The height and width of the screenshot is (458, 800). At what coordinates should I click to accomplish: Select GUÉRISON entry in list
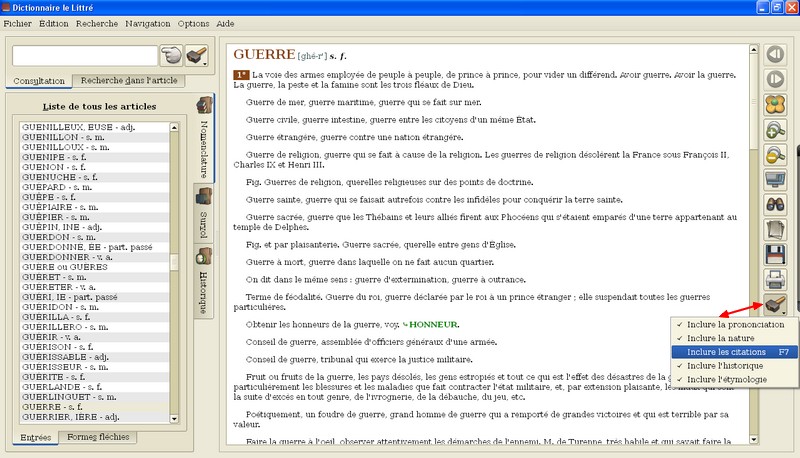pyautogui.click(x=94, y=347)
